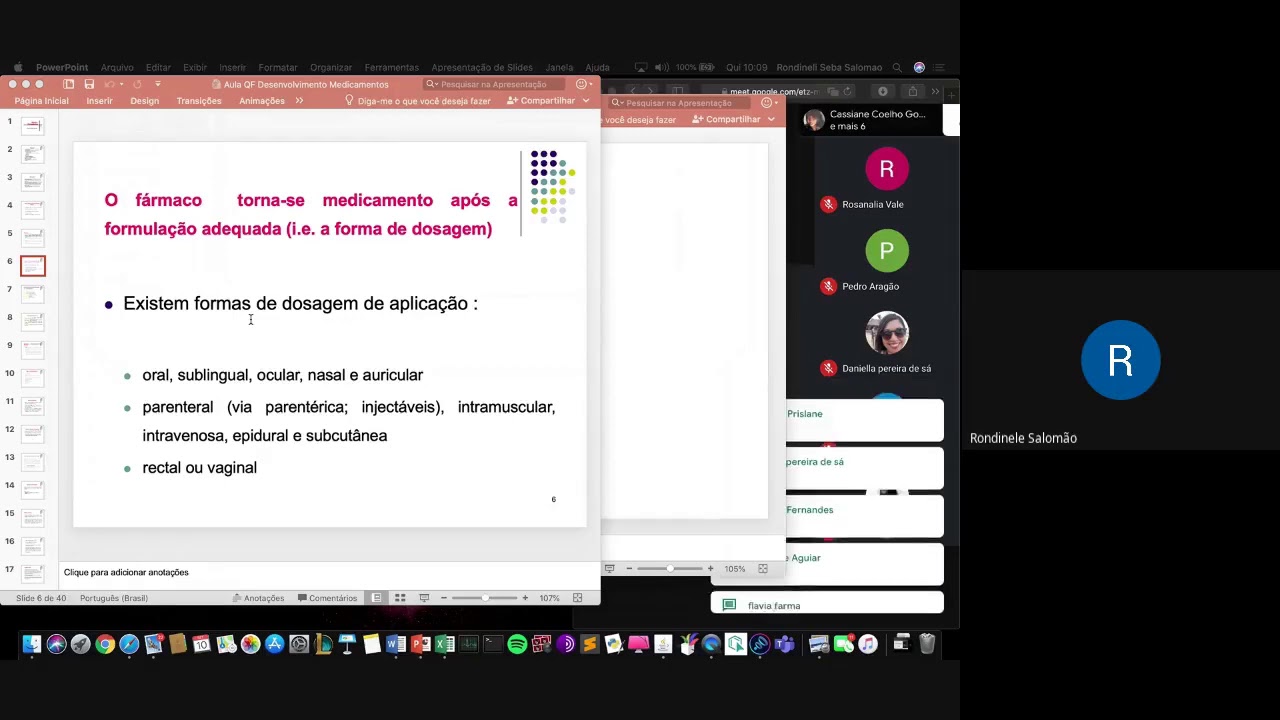Image resolution: width=1280 pixels, height=720 pixels.
Task: Open the undo history dropdown arrow
Action: [x=120, y=84]
